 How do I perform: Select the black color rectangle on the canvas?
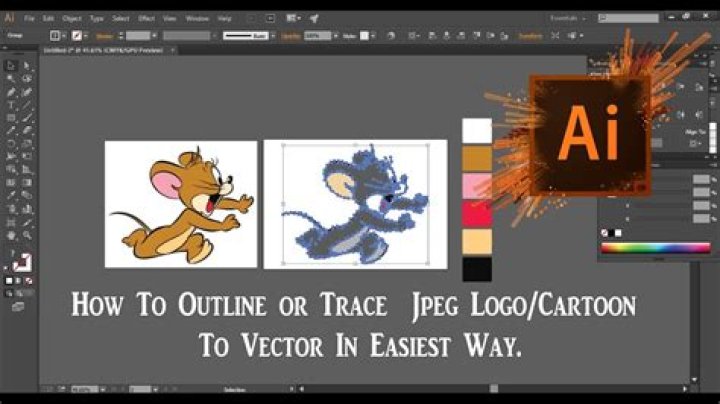point(477,269)
